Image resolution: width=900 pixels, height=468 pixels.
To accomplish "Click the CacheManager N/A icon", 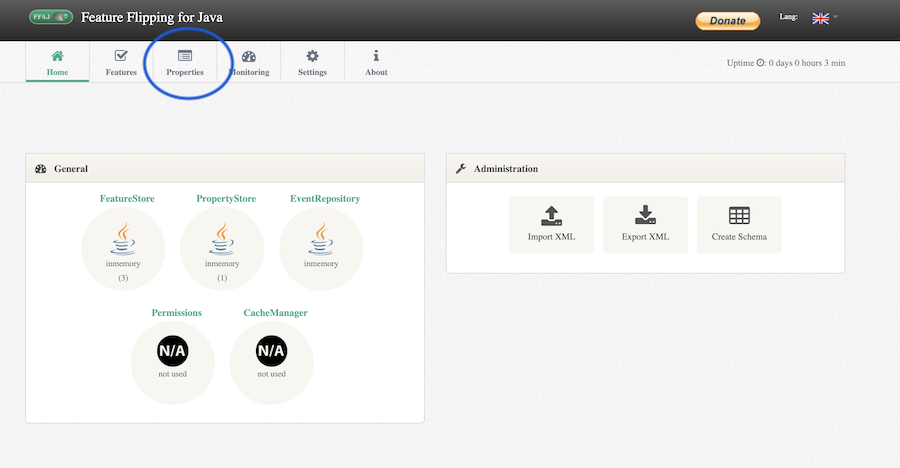I will (271, 352).
